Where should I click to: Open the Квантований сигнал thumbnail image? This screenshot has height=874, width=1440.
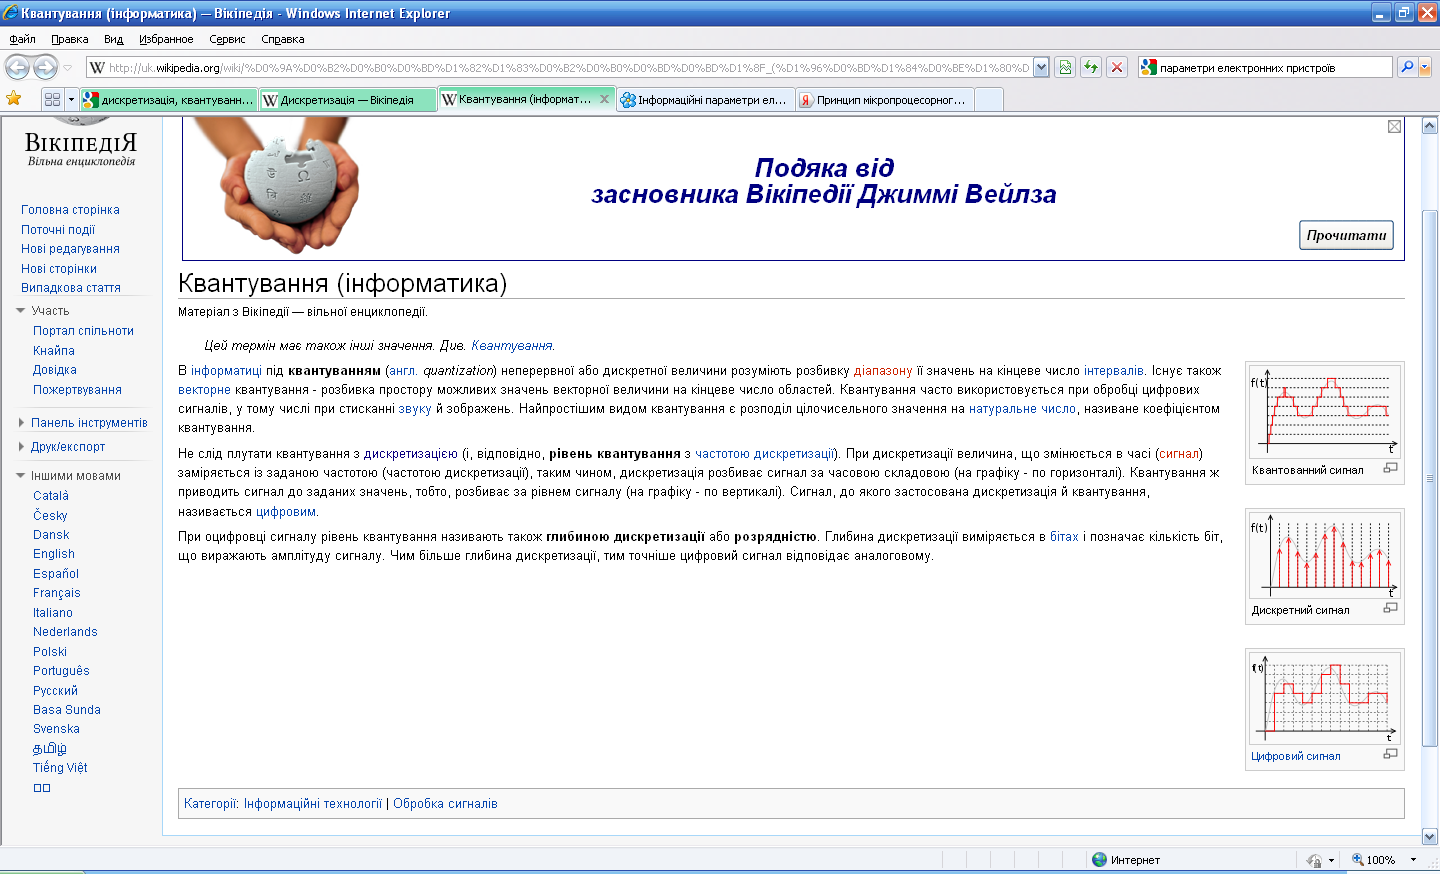point(1324,411)
